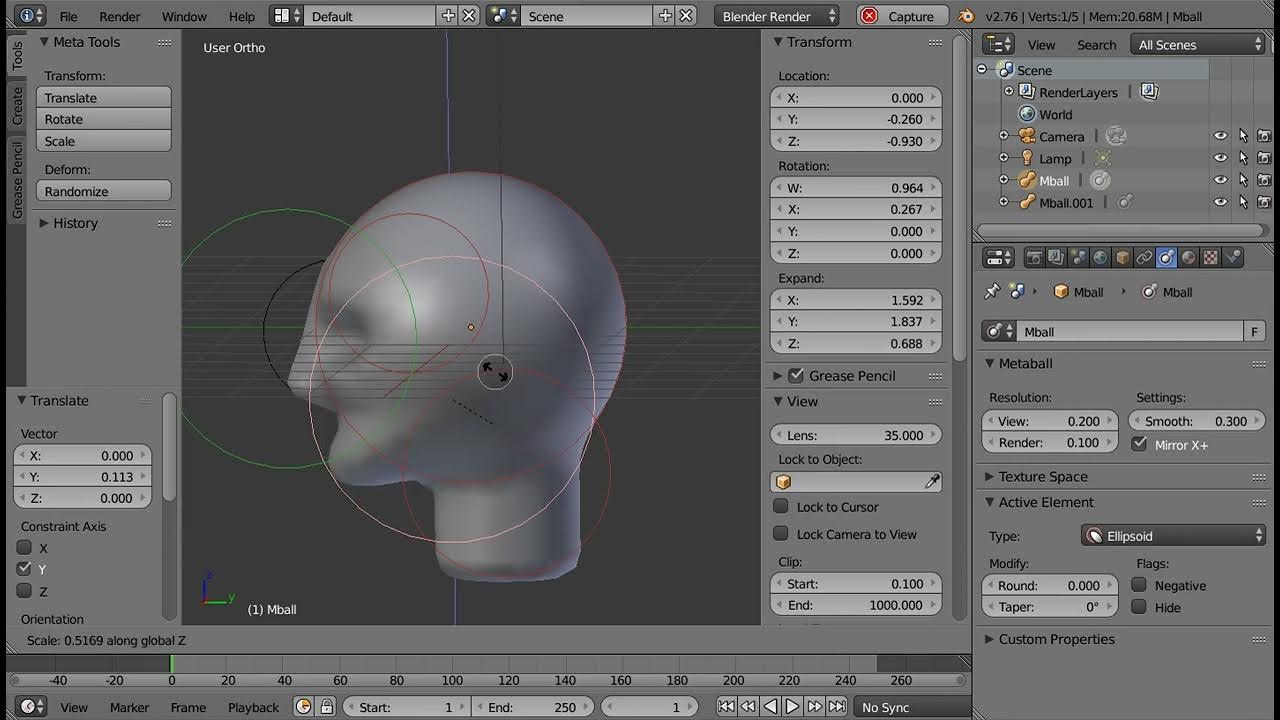
Task: Jump to first frame in timeline
Action: pos(726,707)
